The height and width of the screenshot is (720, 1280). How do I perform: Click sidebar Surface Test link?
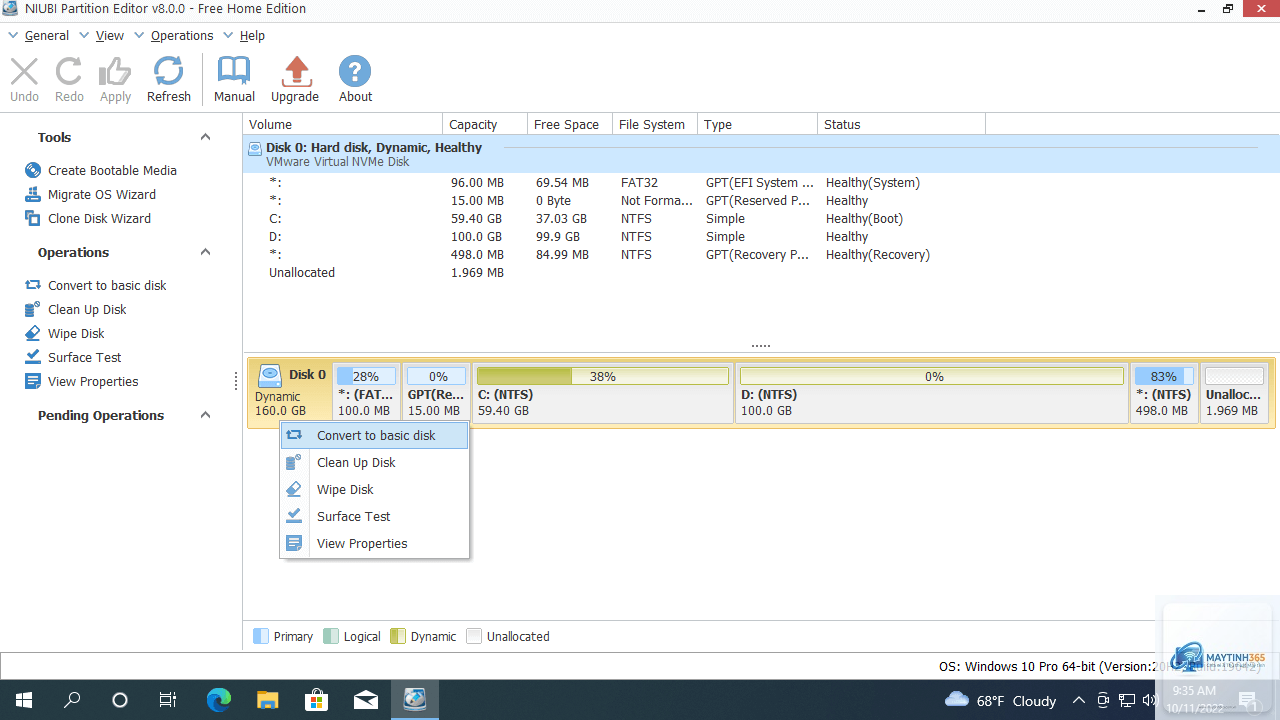pos(85,357)
